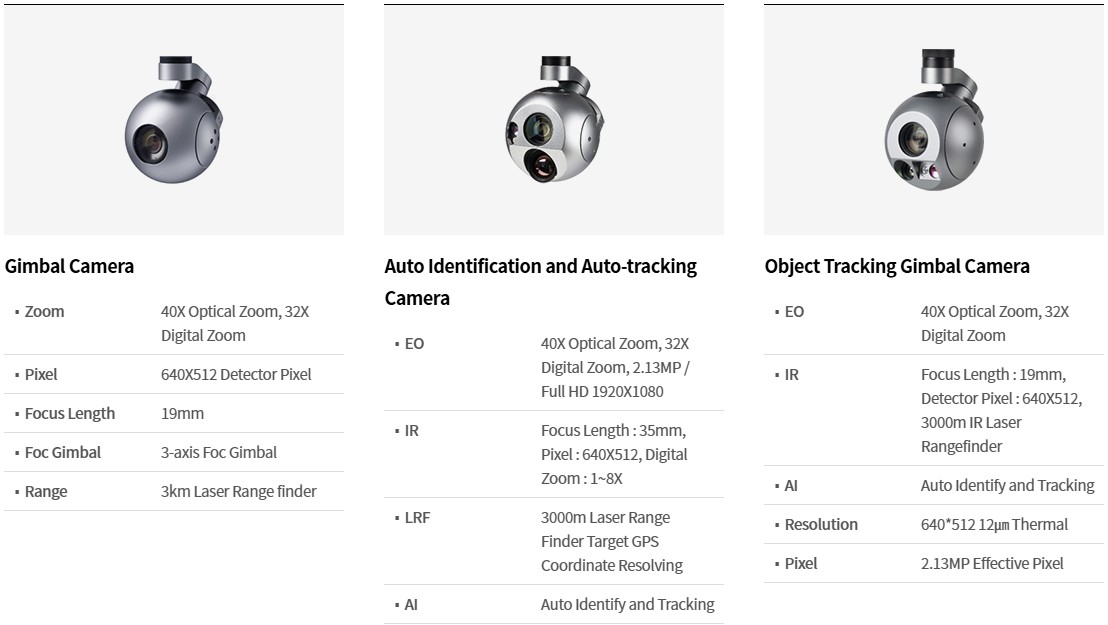Viewport: 1108px width, 625px height.
Task: Click the Auto Identification and Auto-tracking Camera title
Action: pos(541,282)
